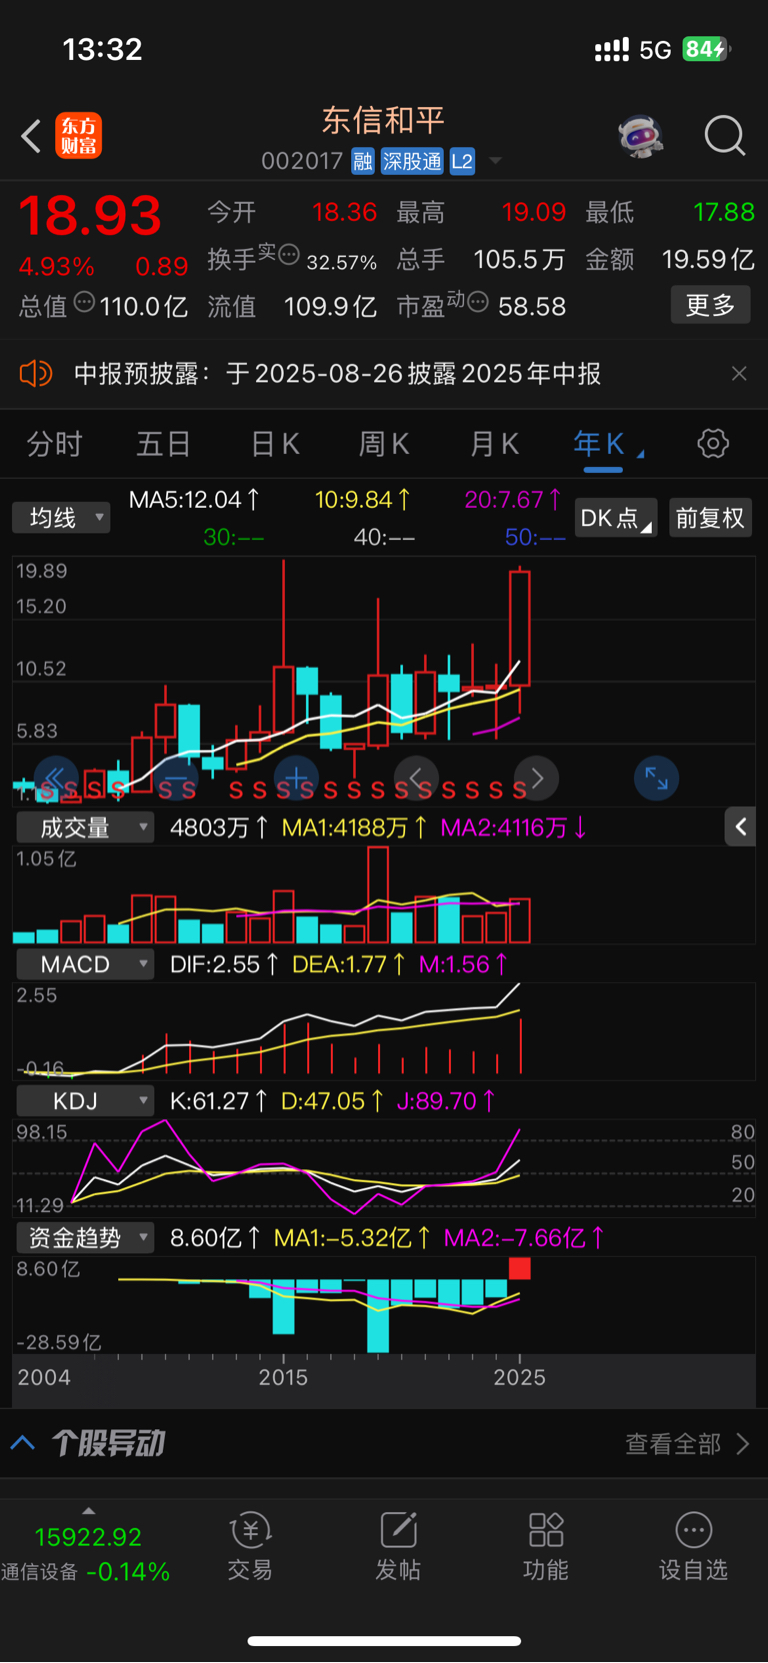Screen dimensions: 768x1663
Task: Switch to the 日K tab
Action: [x=274, y=444]
